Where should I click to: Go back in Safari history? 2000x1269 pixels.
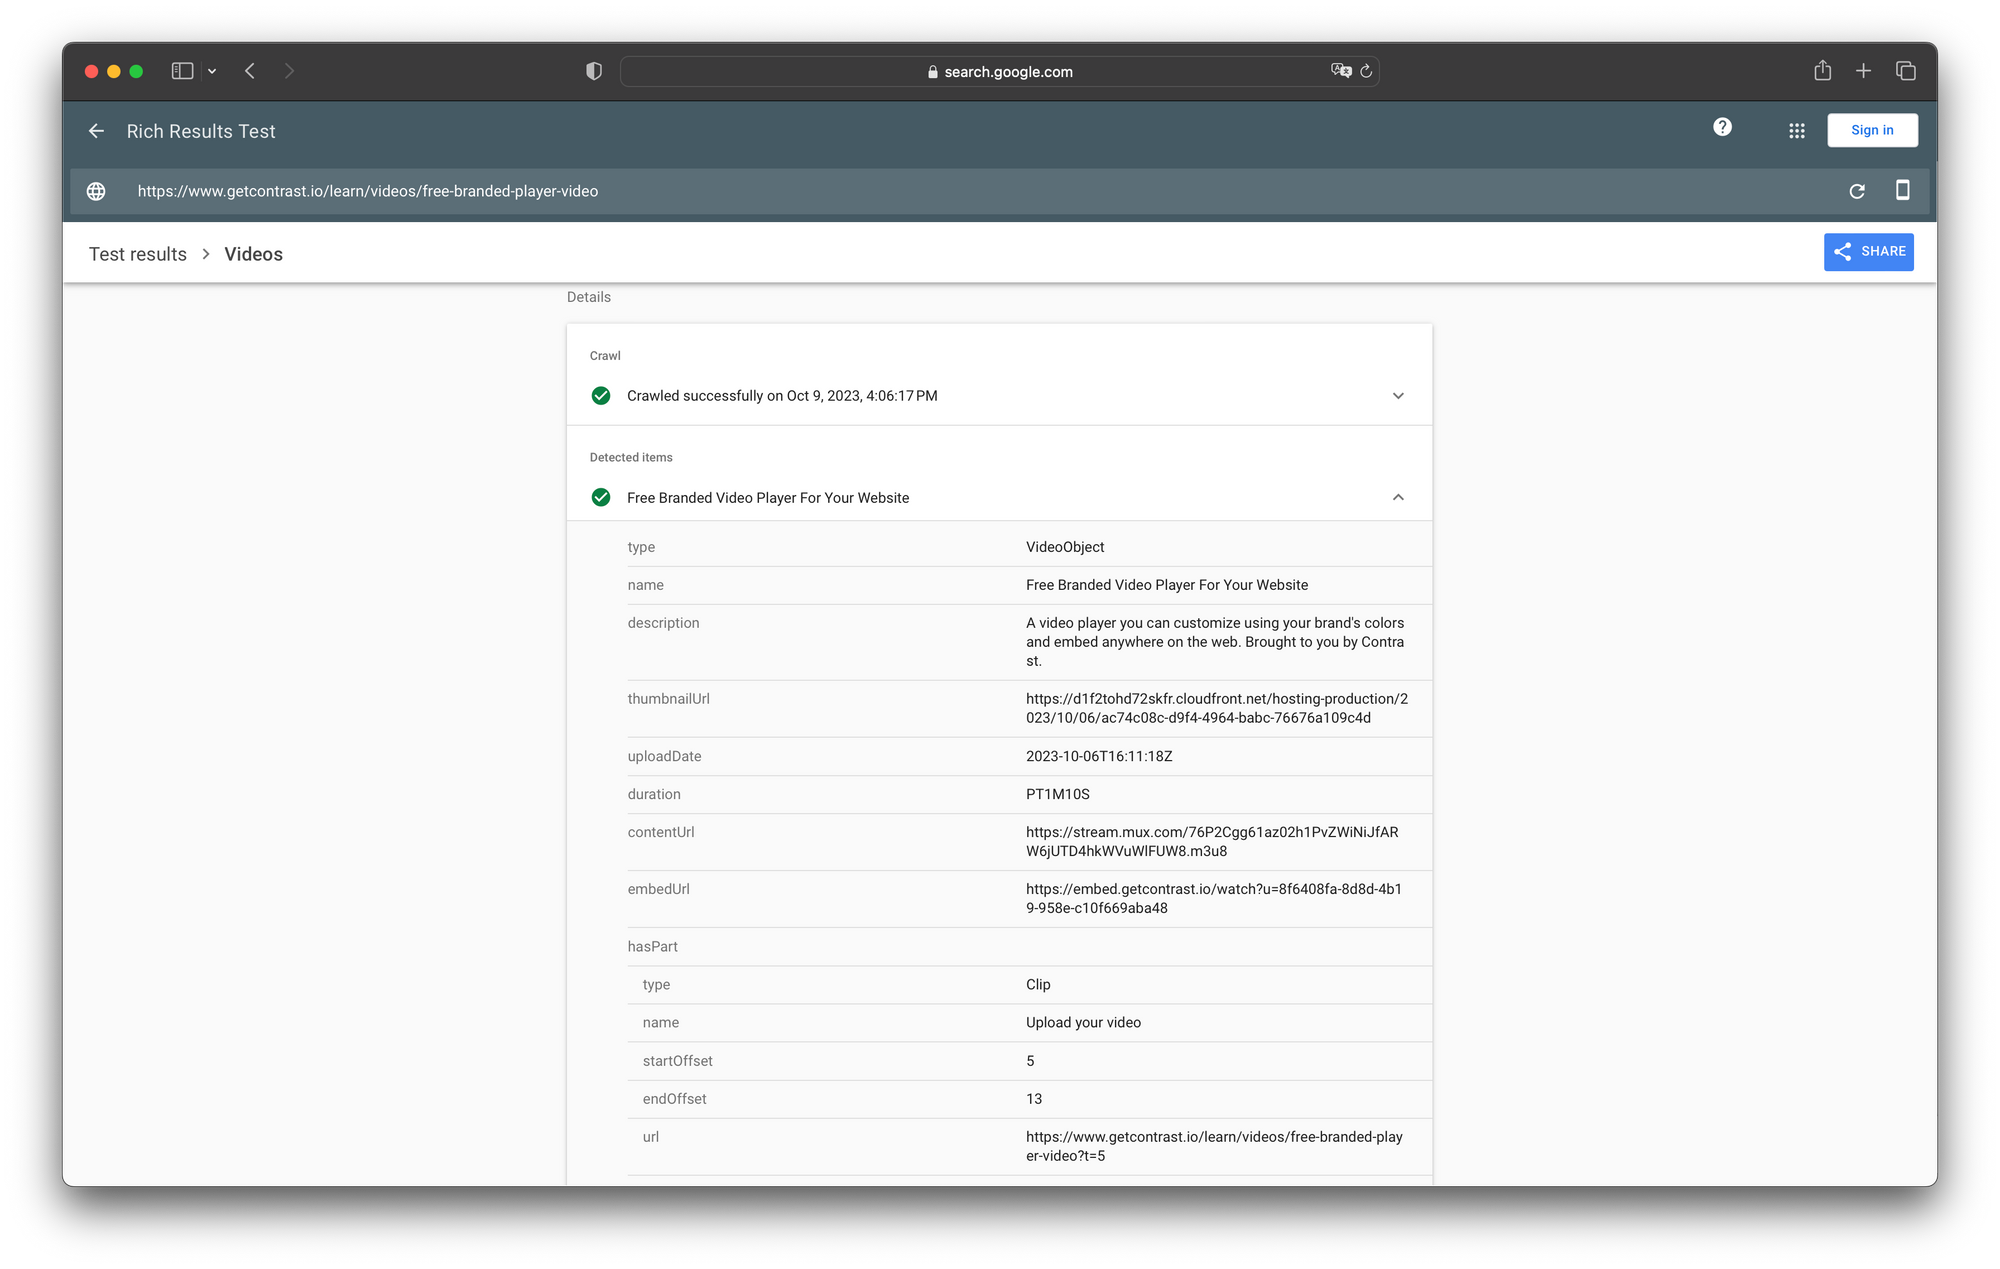click(250, 71)
